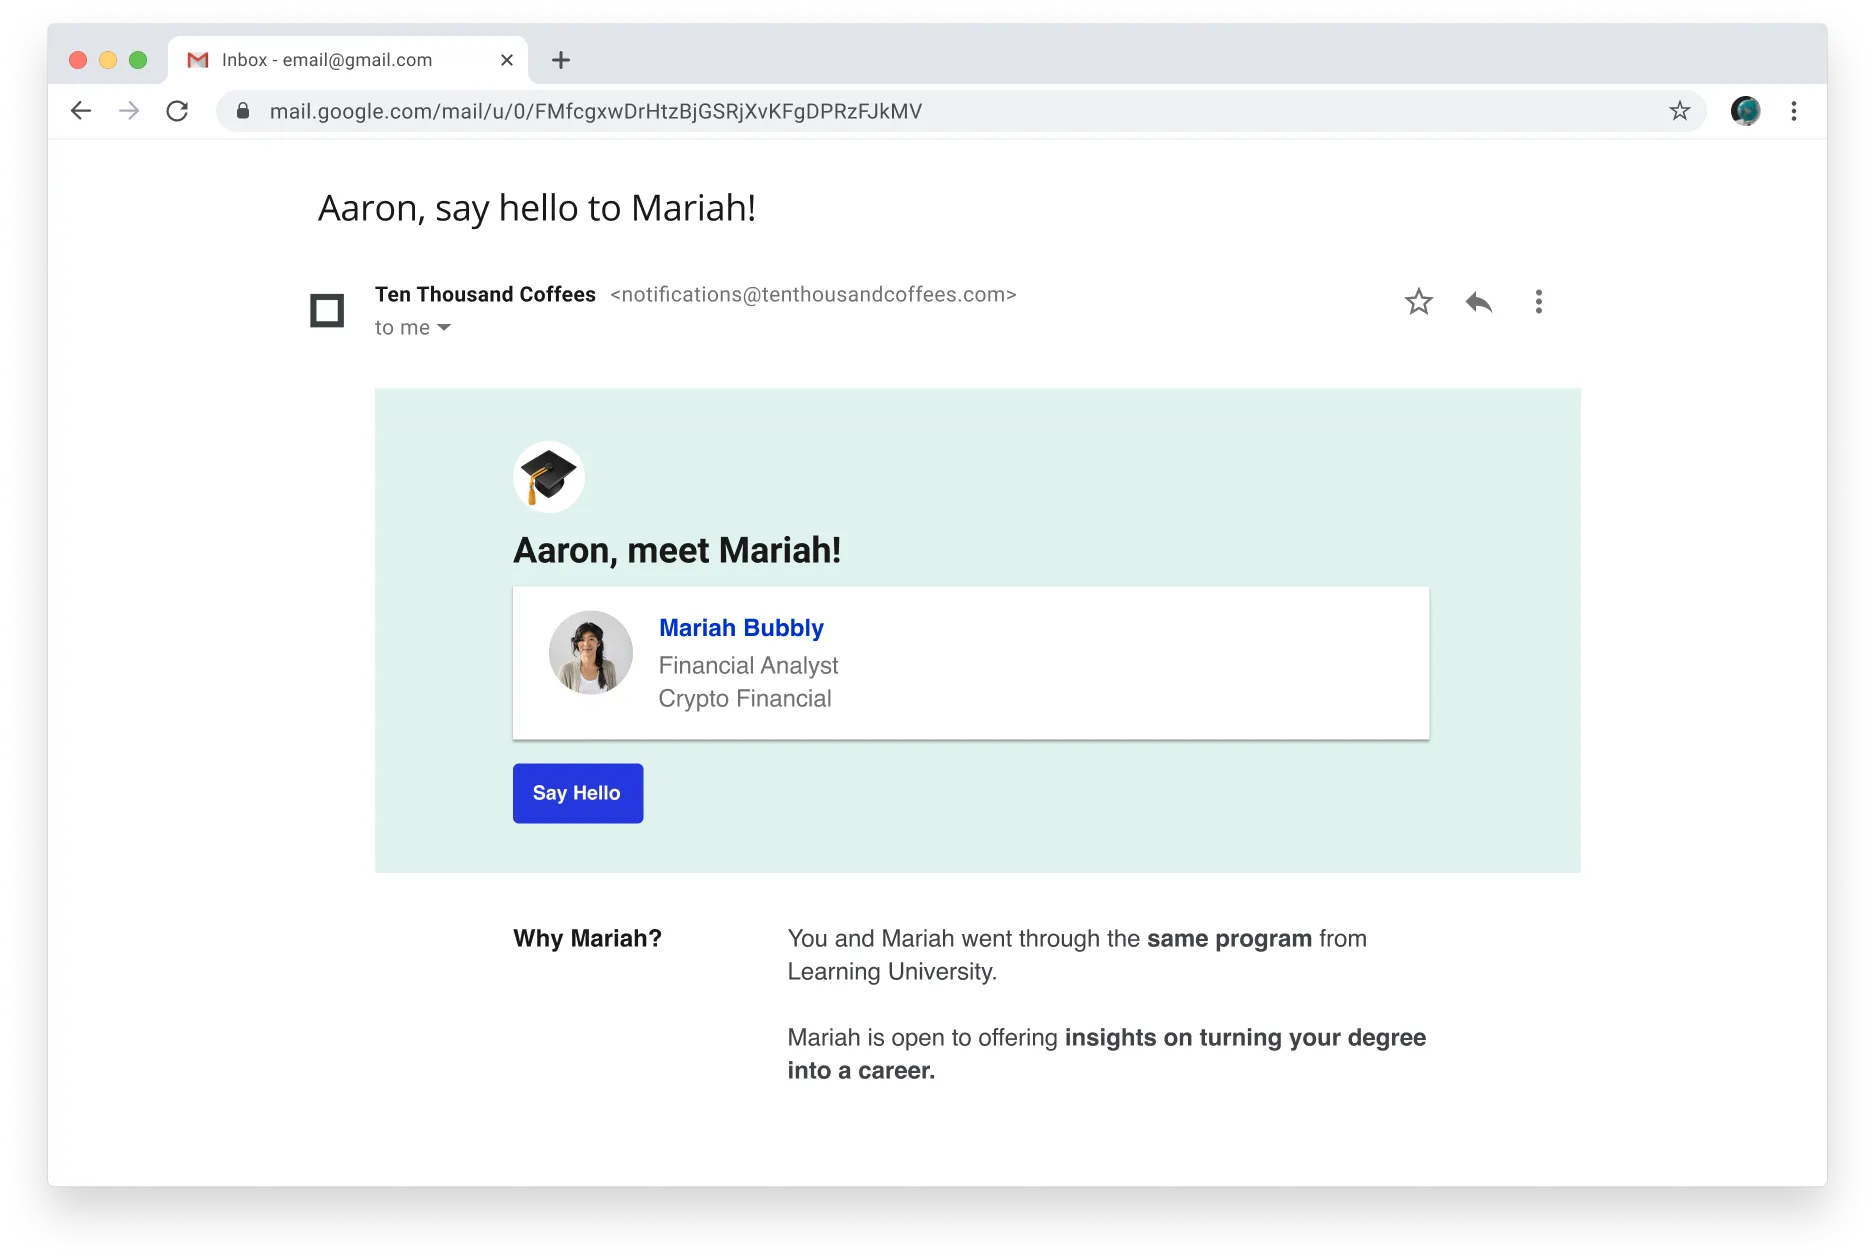Go back with the browser back arrow
Image resolution: width=1875 pixels, height=1259 pixels.
[81, 111]
